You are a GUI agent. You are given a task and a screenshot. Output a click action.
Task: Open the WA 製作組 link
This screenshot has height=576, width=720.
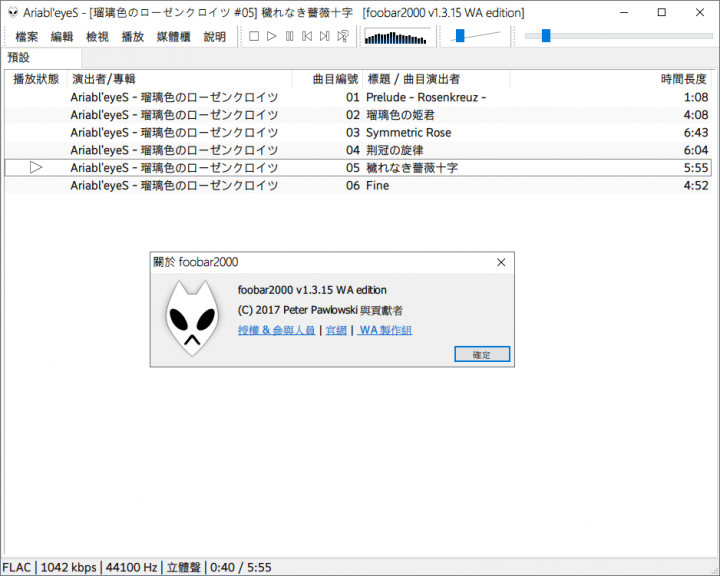pos(385,330)
